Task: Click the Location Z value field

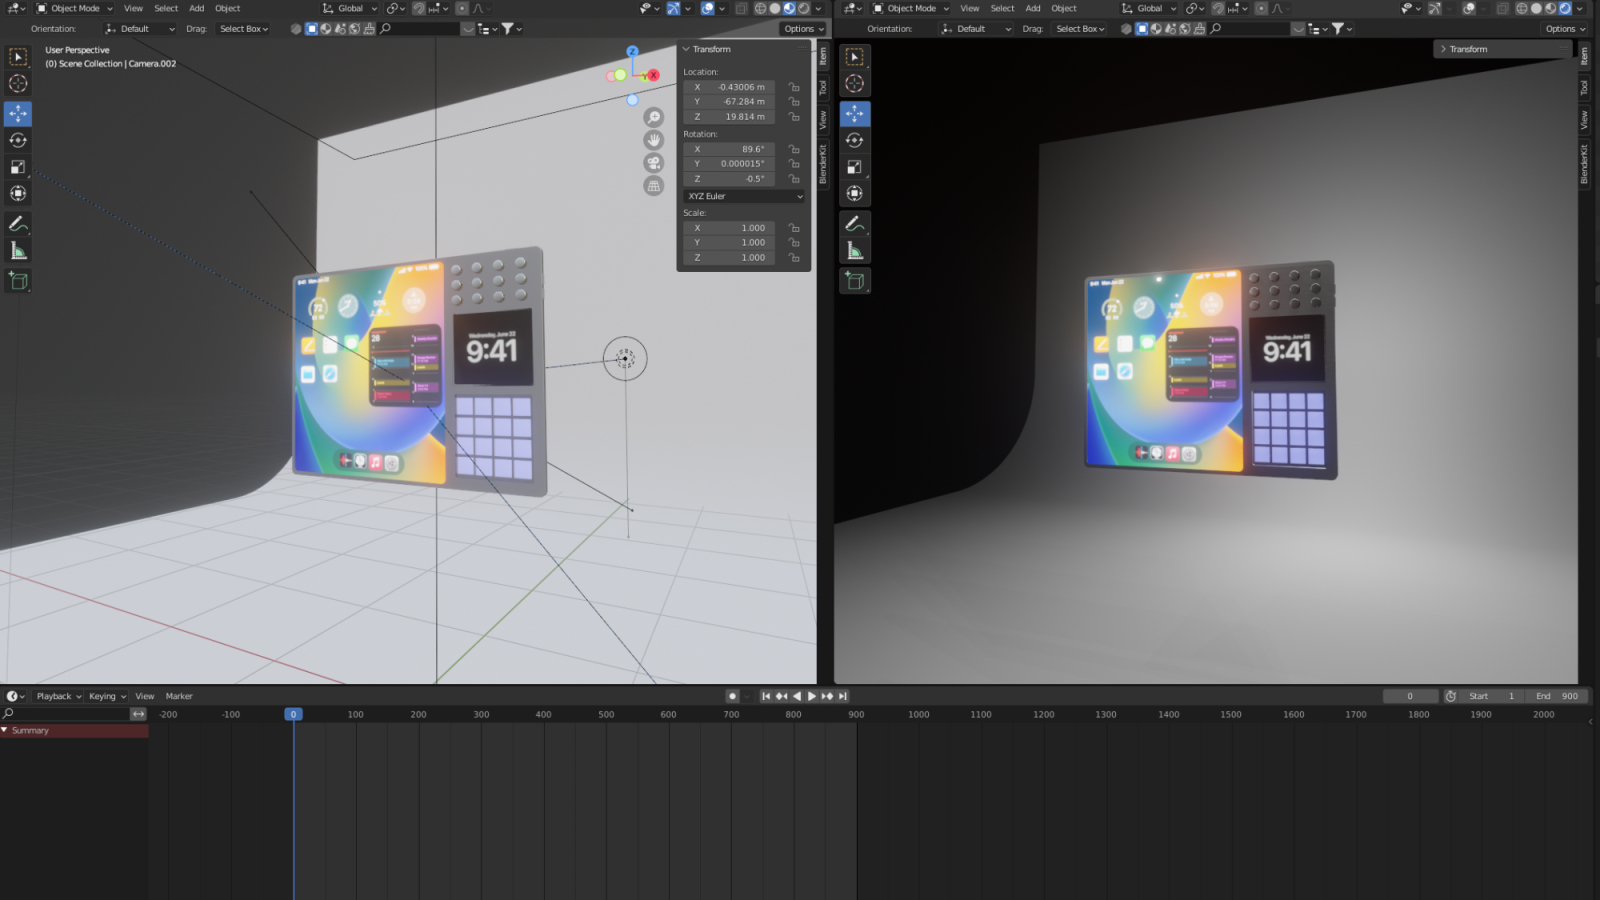Action: point(729,117)
